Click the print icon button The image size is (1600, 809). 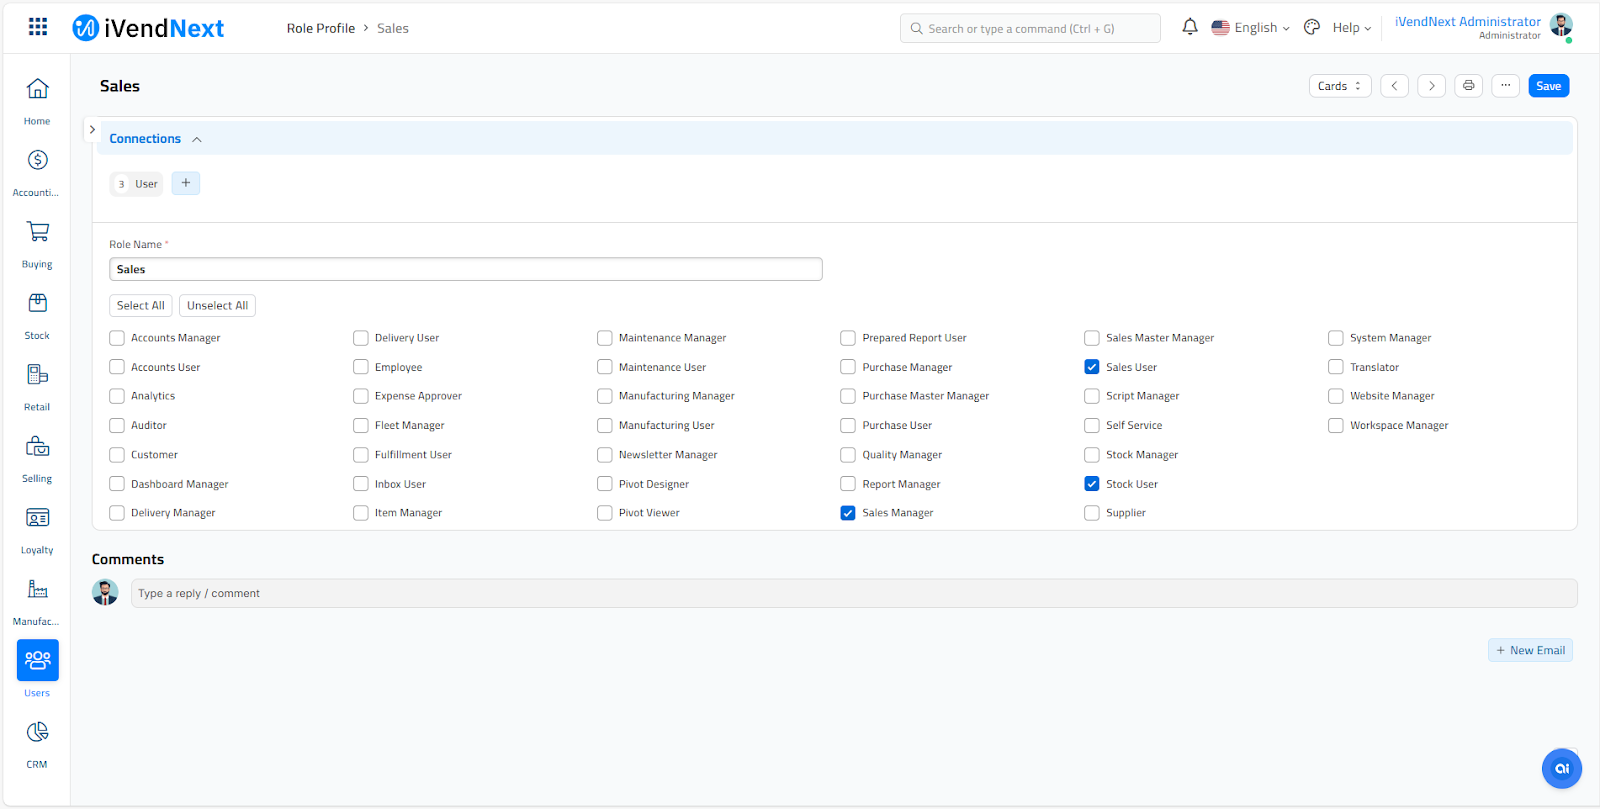[1468, 86]
